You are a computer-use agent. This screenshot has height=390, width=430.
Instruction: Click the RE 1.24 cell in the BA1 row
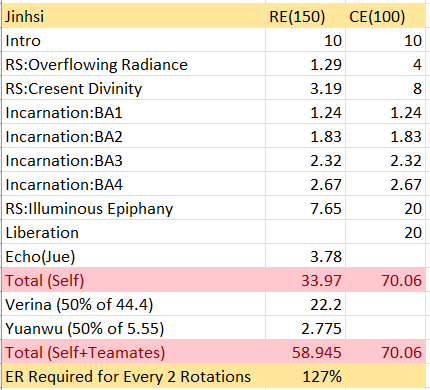(306, 112)
